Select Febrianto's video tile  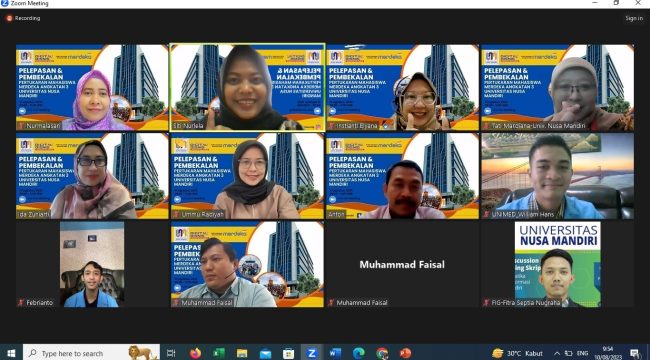[92, 264]
